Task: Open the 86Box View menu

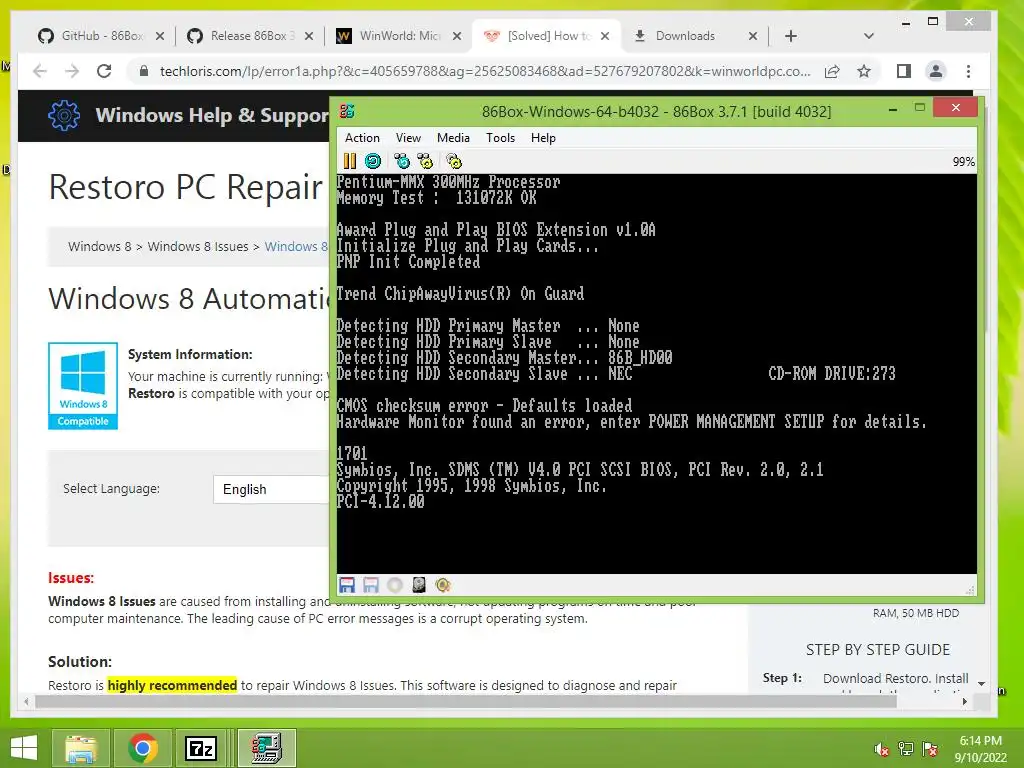Action: (x=408, y=138)
